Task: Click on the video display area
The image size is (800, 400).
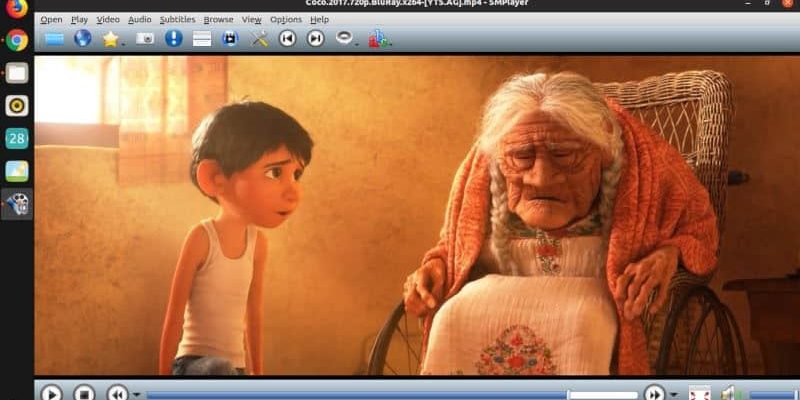Action: (x=417, y=216)
